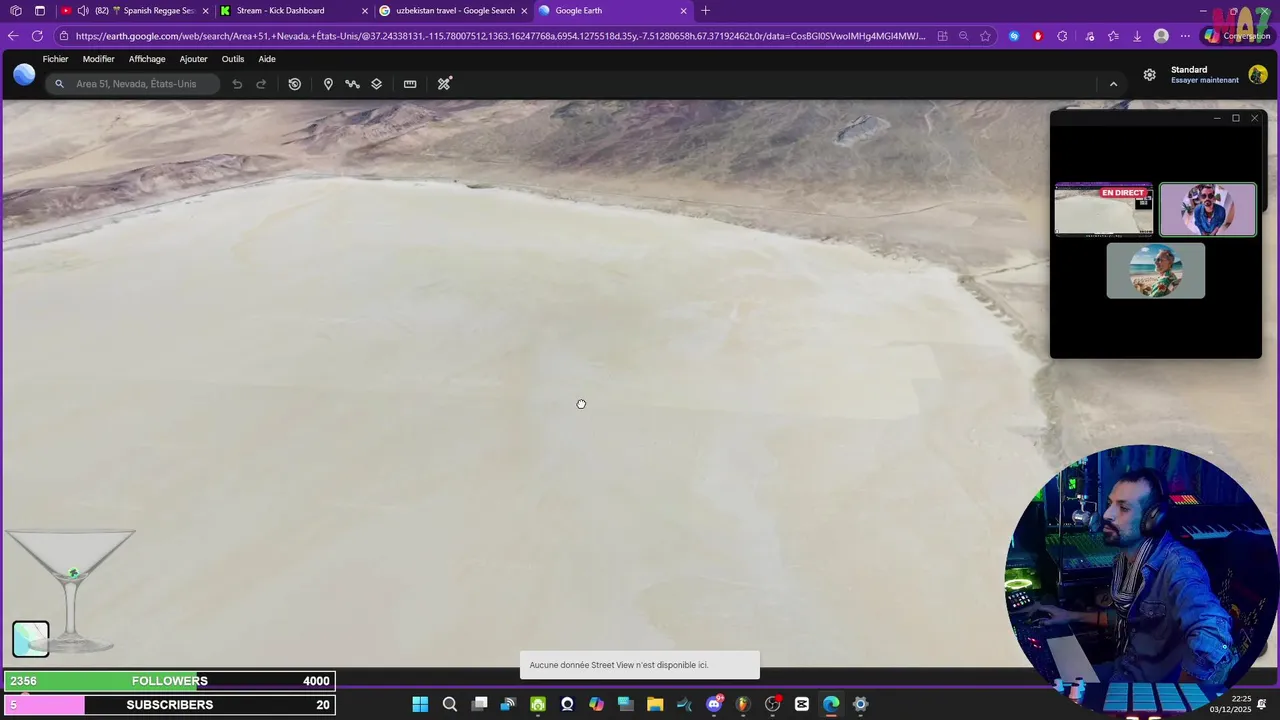Select the draw path or polygon tool

click(x=352, y=84)
